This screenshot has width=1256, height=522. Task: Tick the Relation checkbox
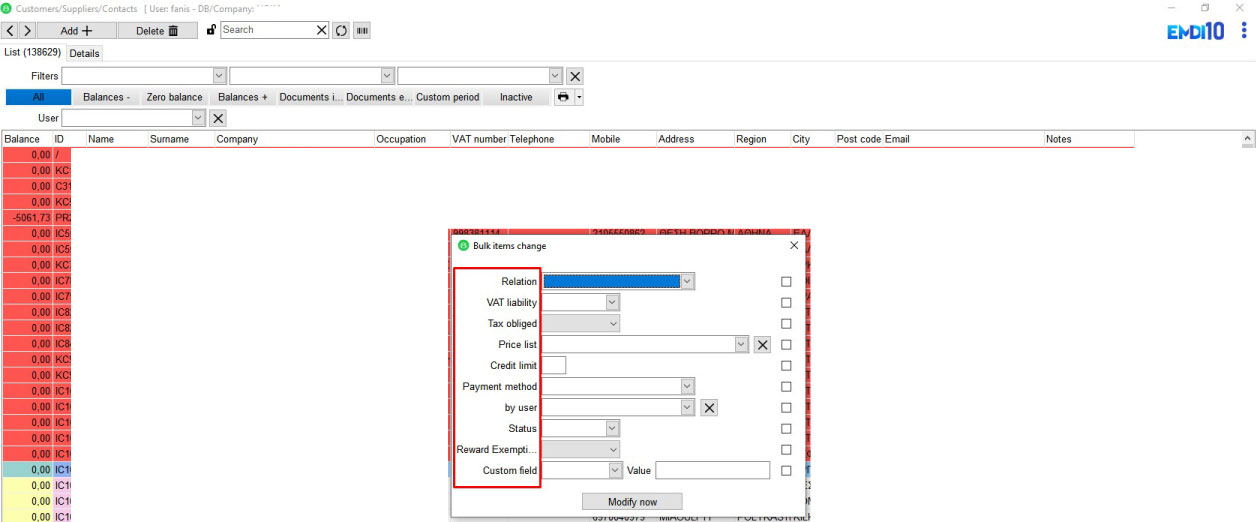click(786, 282)
